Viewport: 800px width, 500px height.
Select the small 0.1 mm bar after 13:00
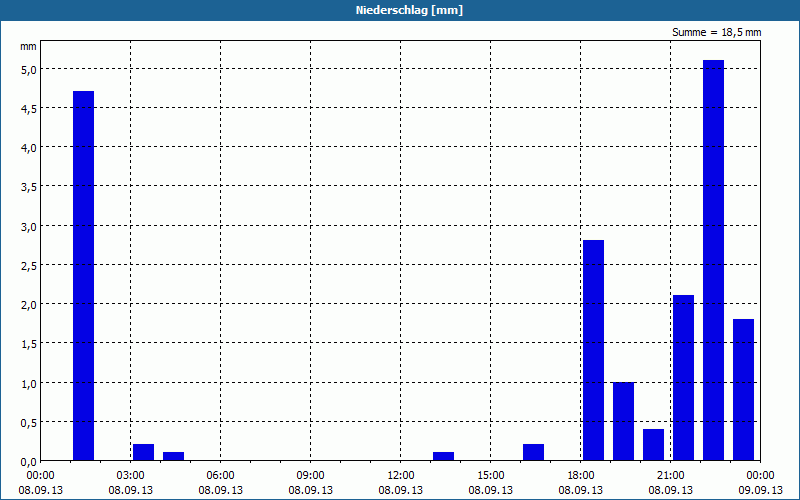coord(443,456)
